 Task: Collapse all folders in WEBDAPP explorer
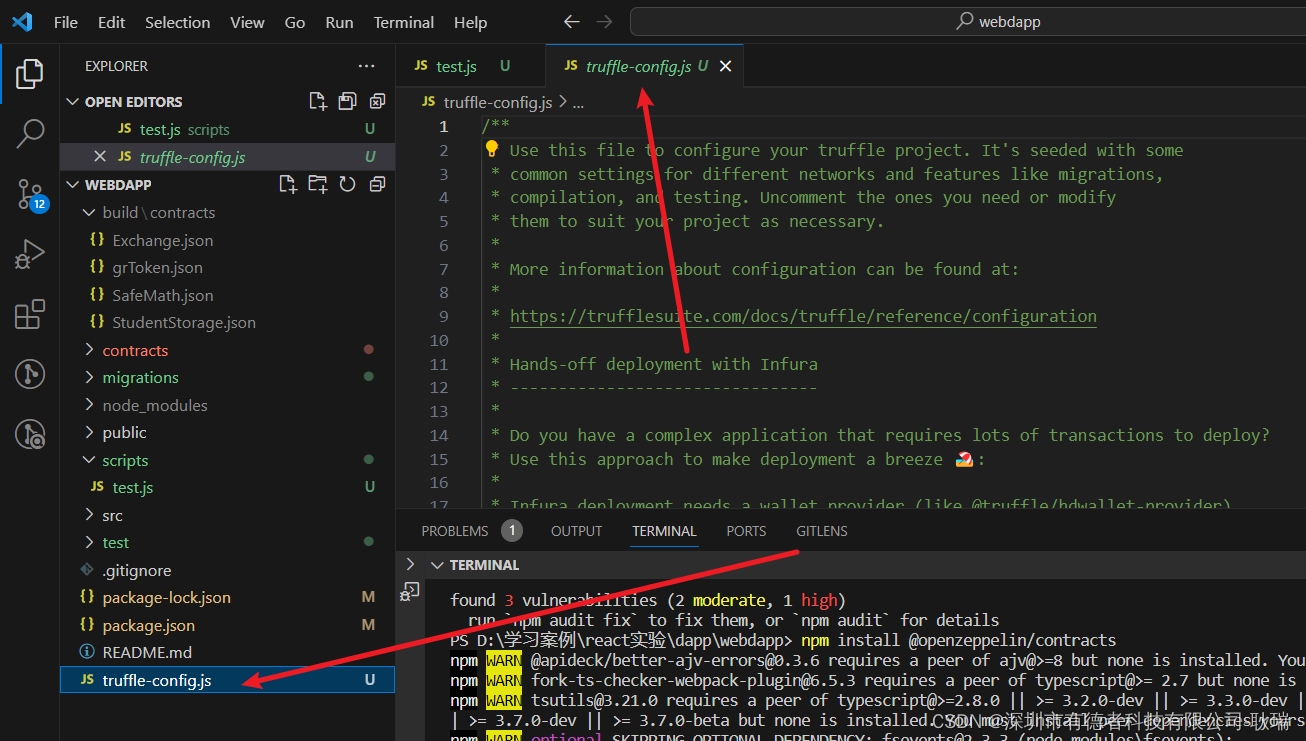coord(377,184)
